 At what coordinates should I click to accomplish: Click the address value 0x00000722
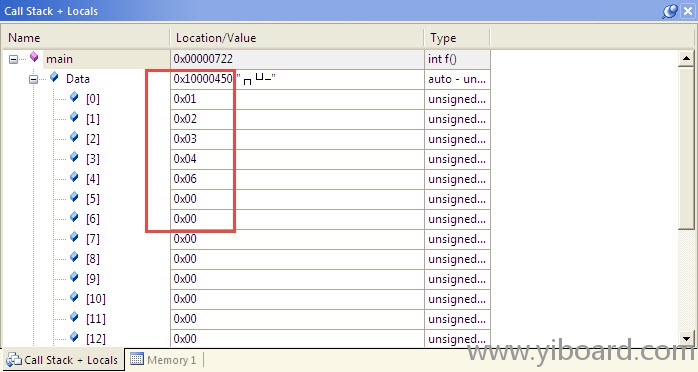click(203, 59)
